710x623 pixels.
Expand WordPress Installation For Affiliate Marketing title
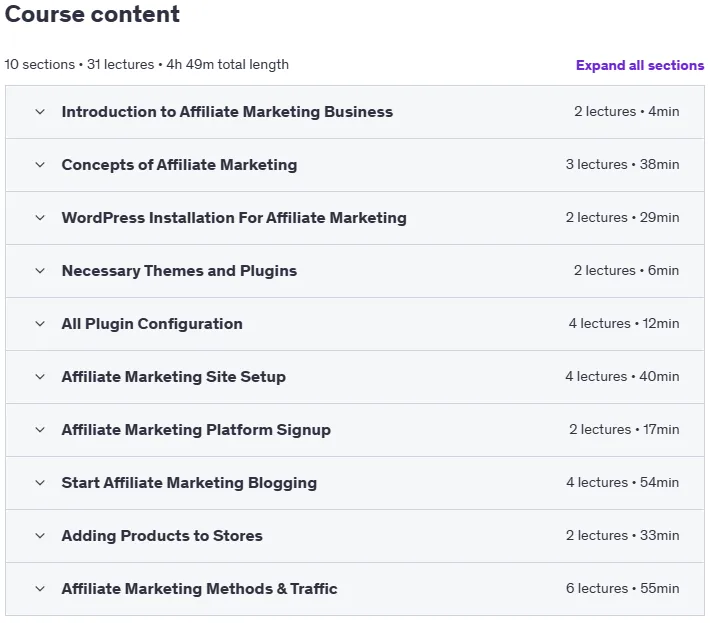(234, 218)
